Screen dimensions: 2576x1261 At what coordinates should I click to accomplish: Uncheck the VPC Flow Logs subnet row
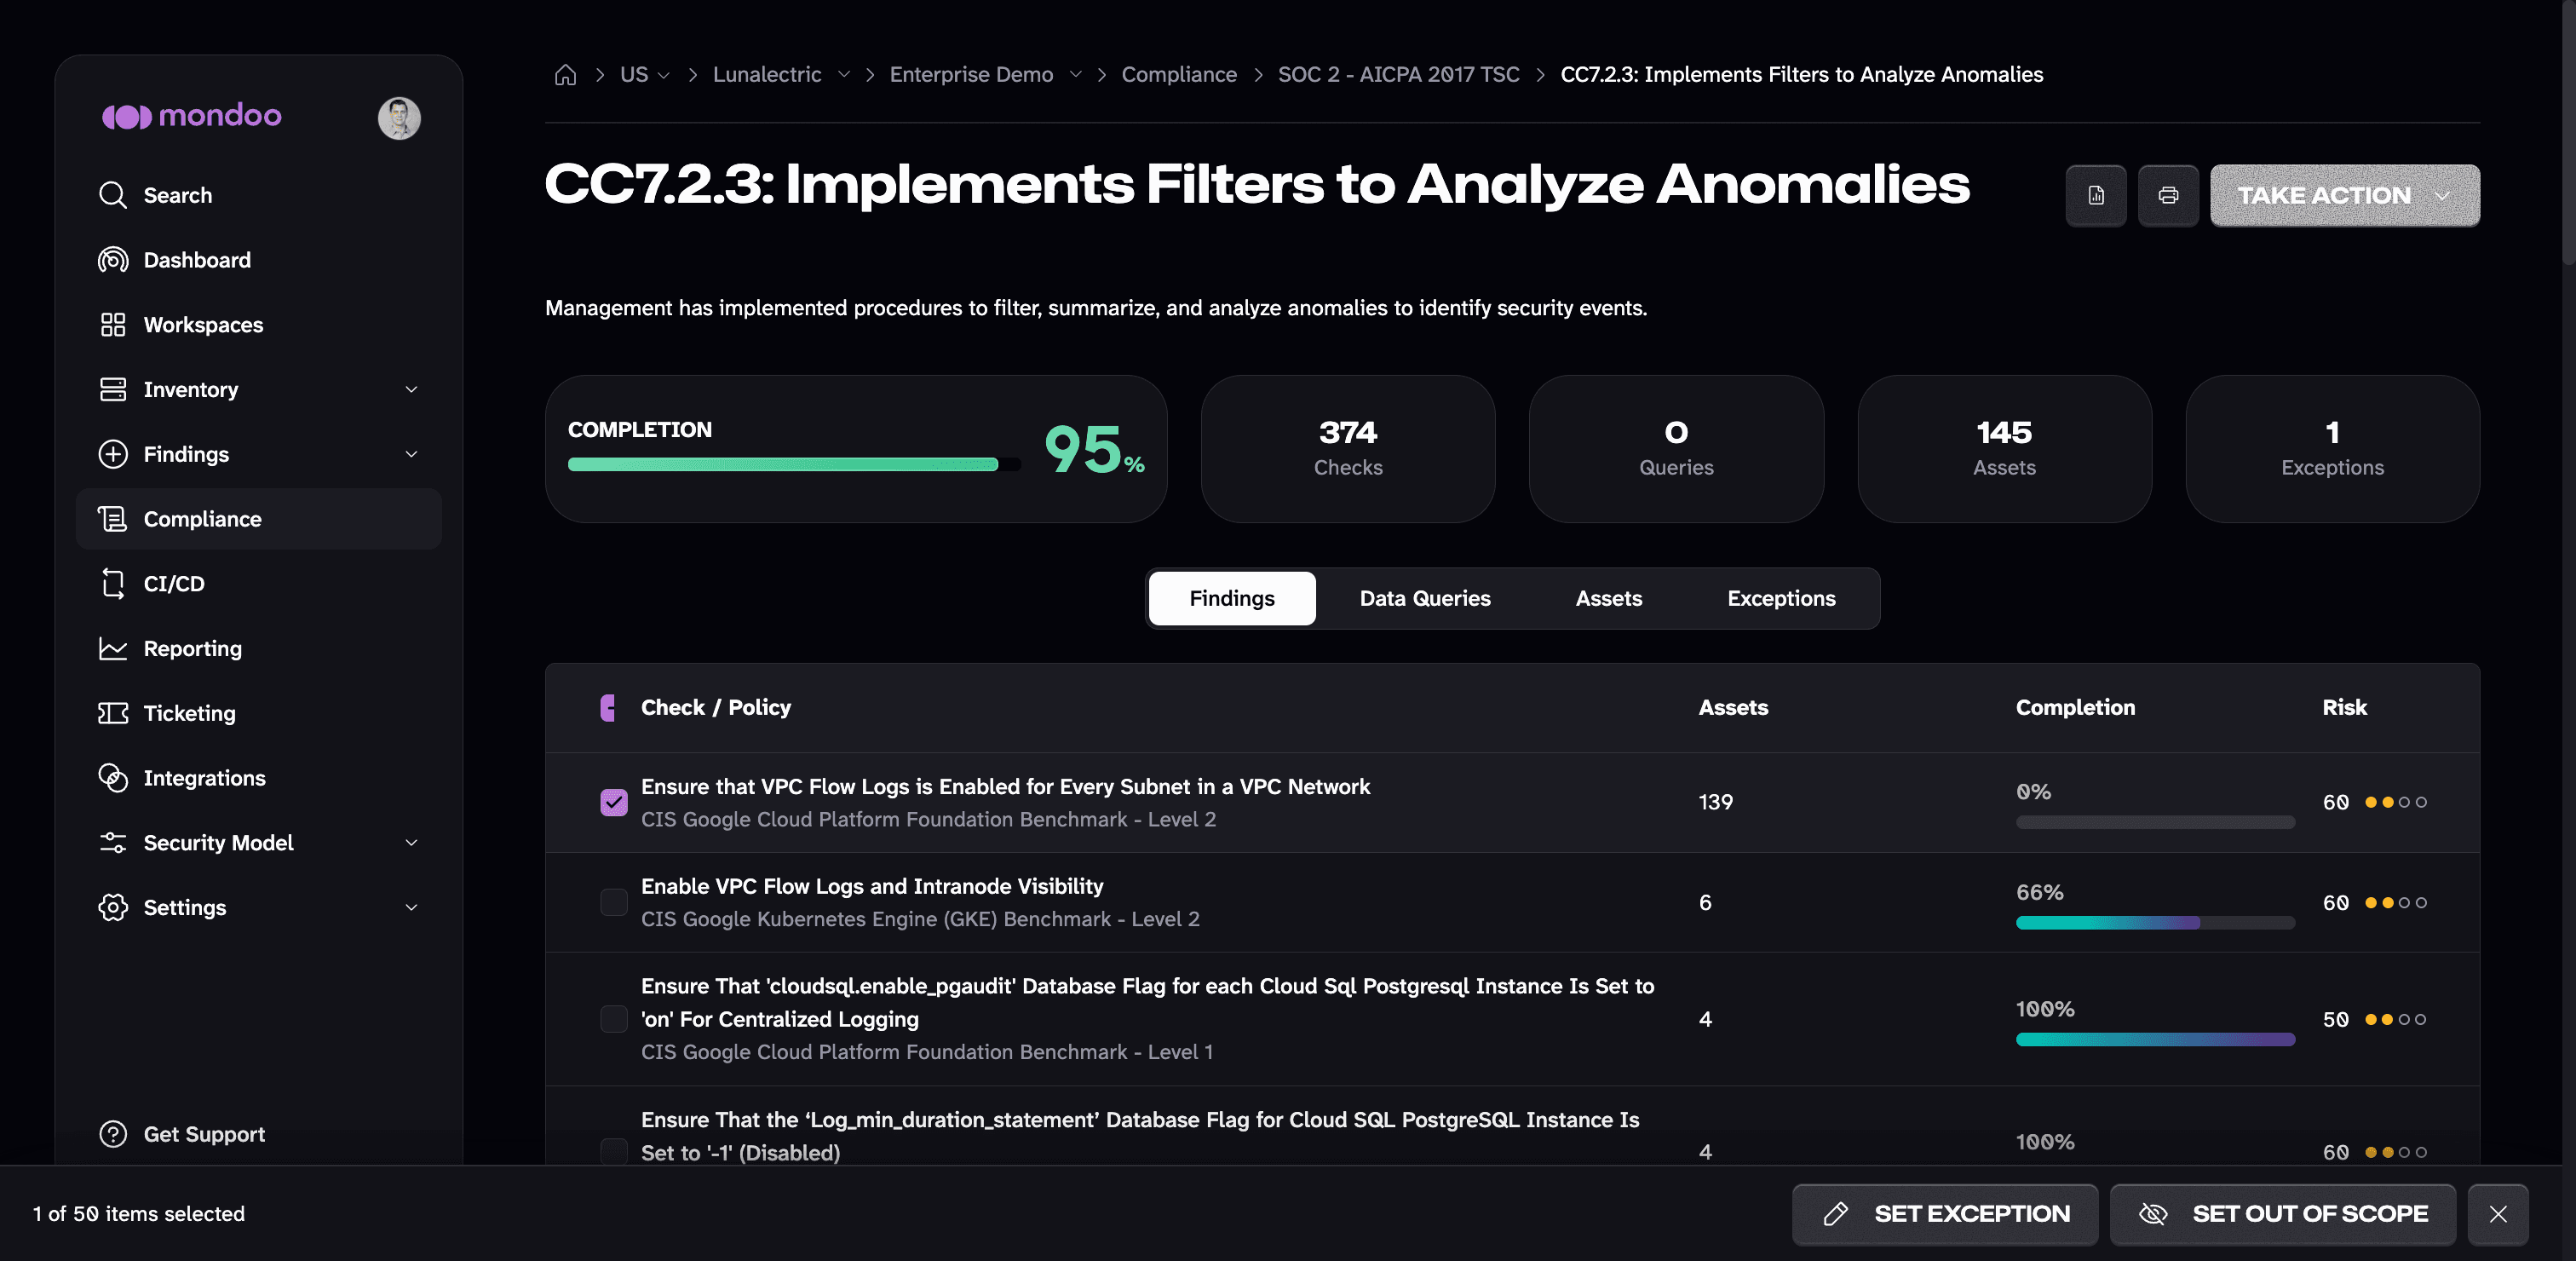point(614,802)
